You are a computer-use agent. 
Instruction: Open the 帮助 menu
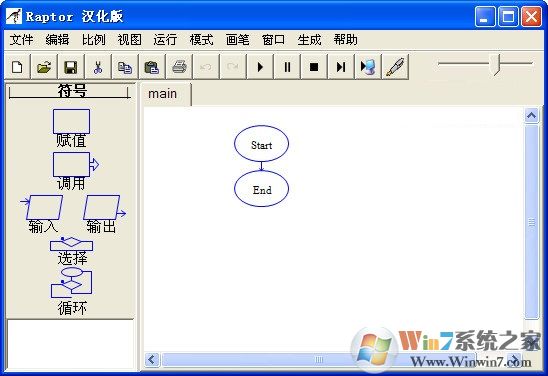345,39
